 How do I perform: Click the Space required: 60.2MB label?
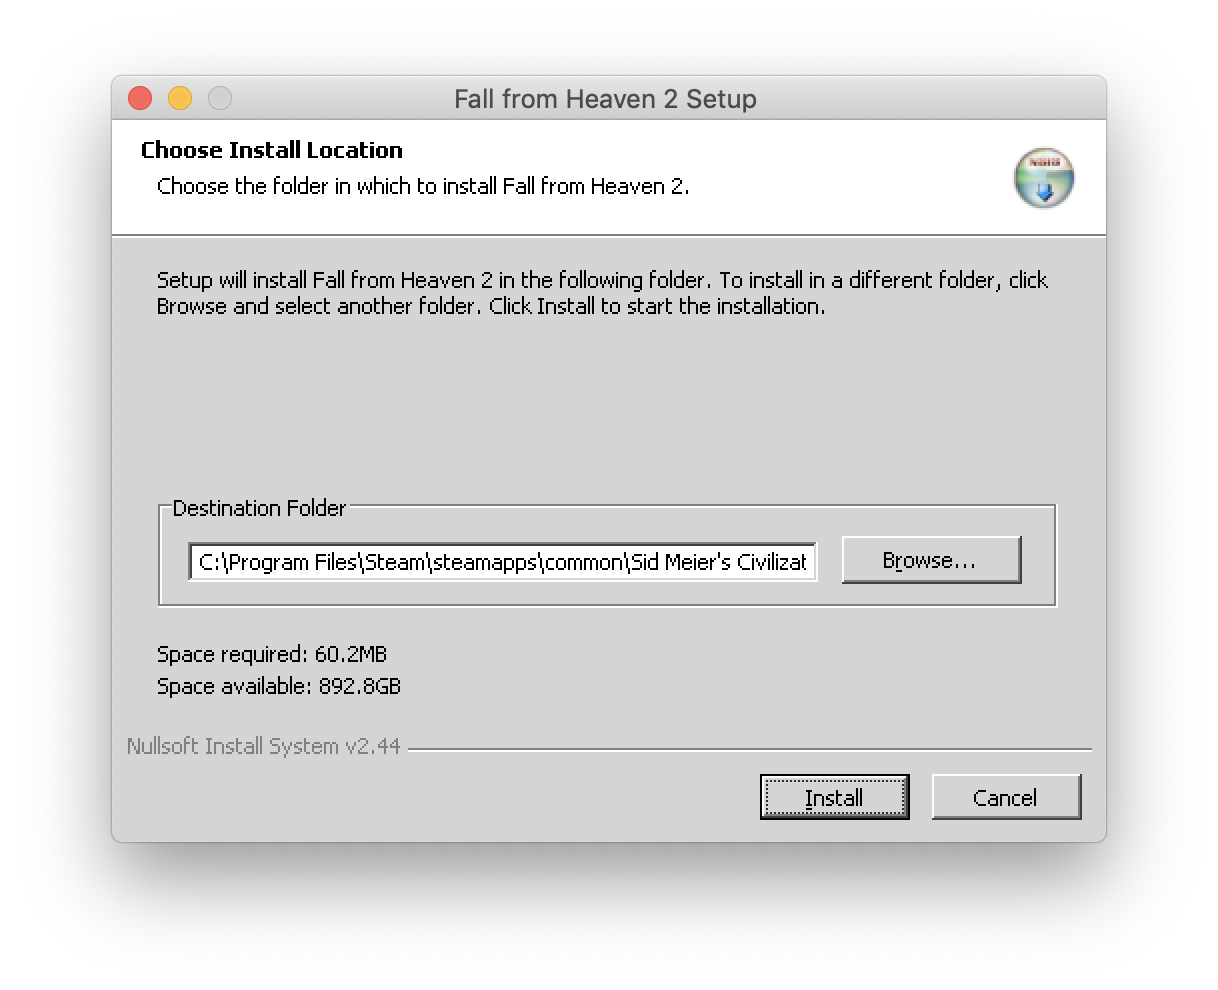pos(272,654)
